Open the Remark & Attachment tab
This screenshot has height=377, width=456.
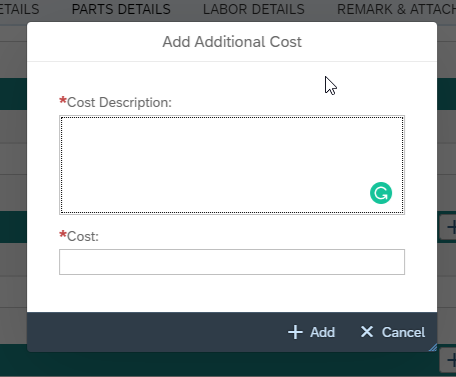[x=396, y=9]
